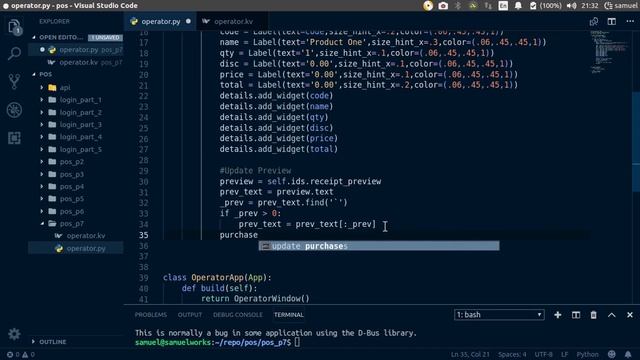Open operator.kv under pos_p7 folder

pos(86,236)
